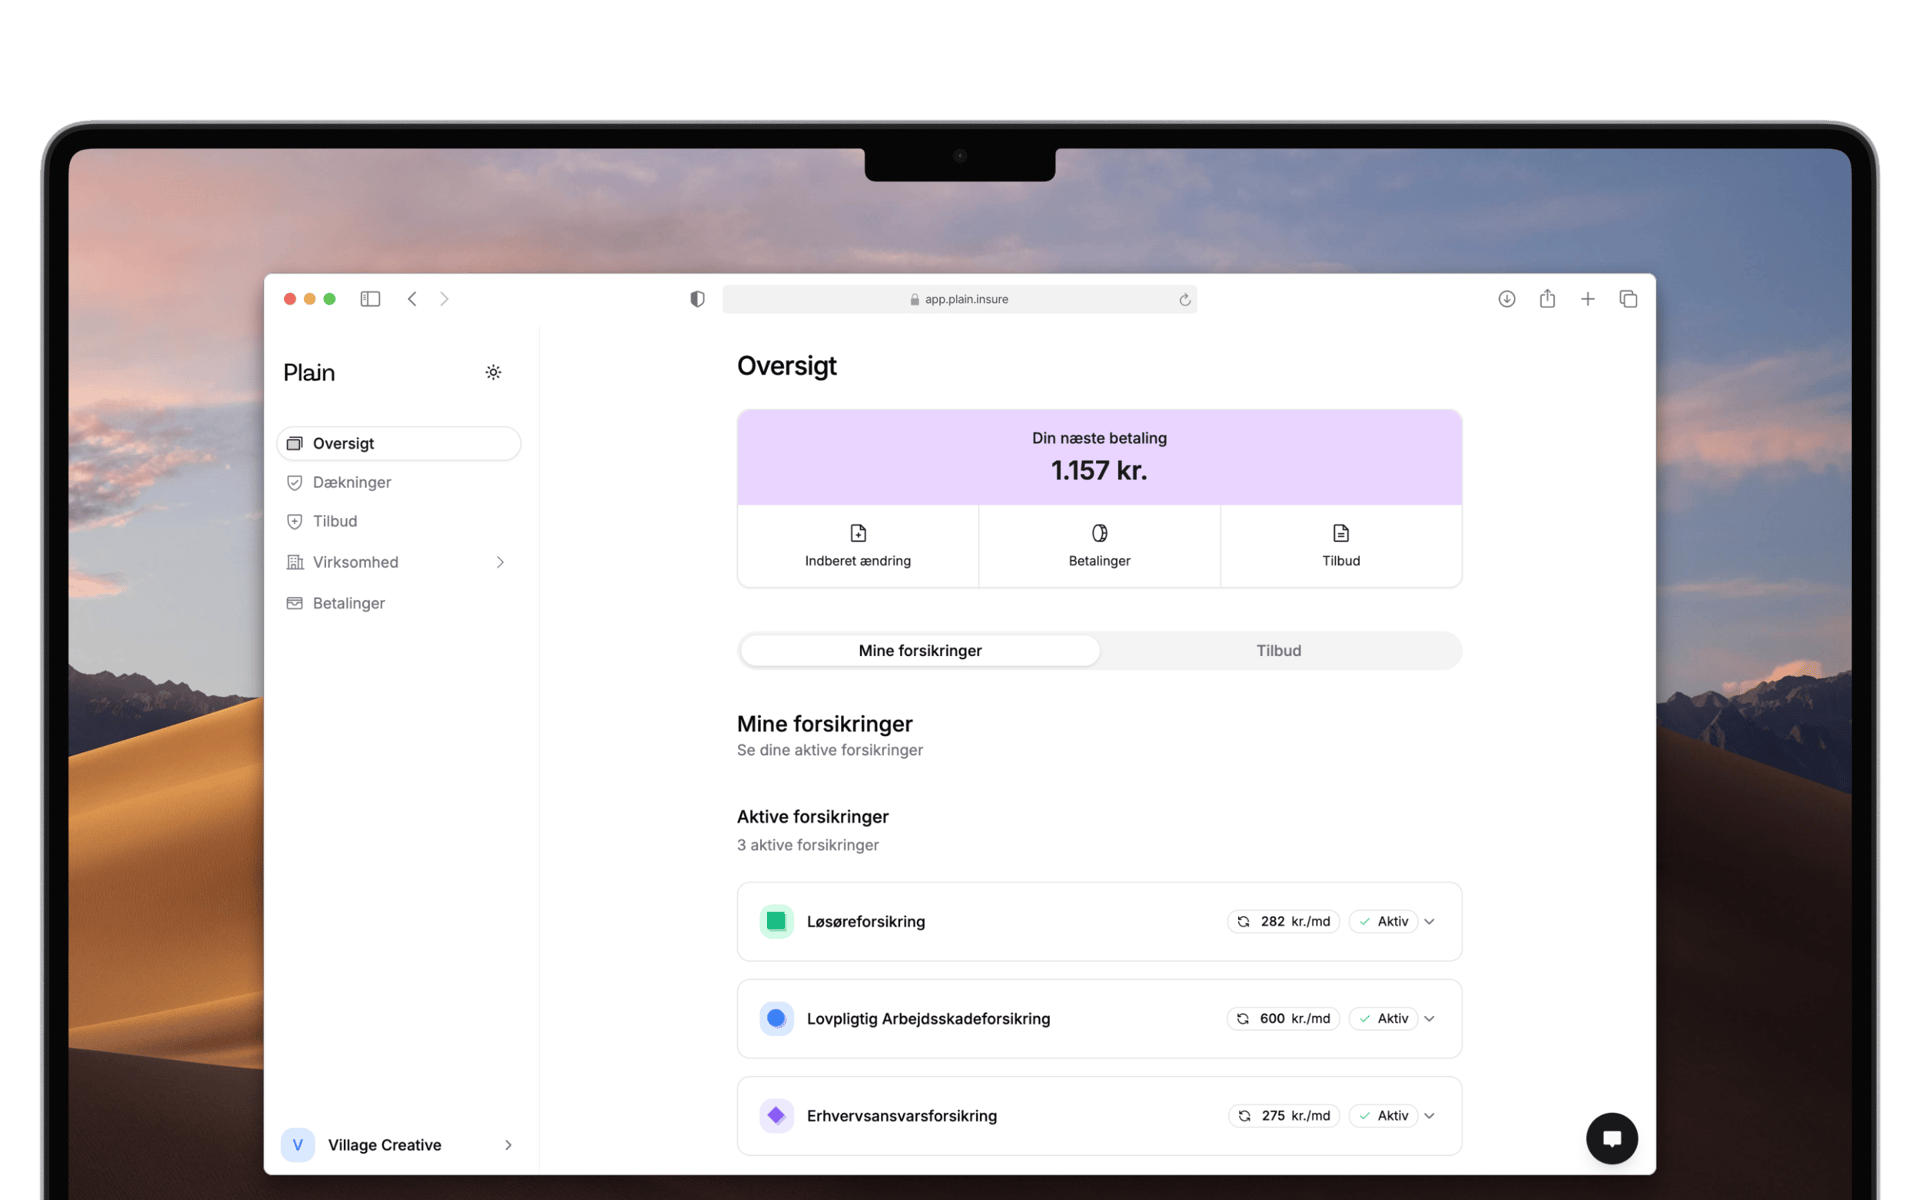
Task: Toggle light mode with the sun icon
Action: [493, 372]
